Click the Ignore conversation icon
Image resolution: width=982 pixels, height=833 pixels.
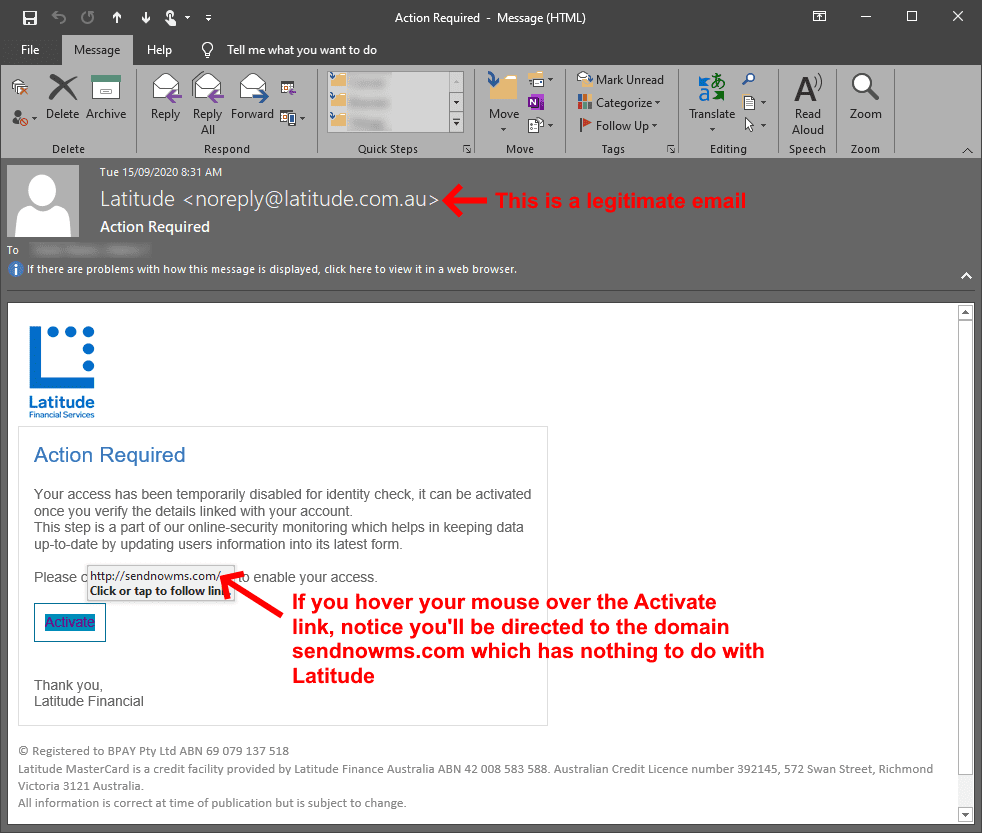(21, 88)
